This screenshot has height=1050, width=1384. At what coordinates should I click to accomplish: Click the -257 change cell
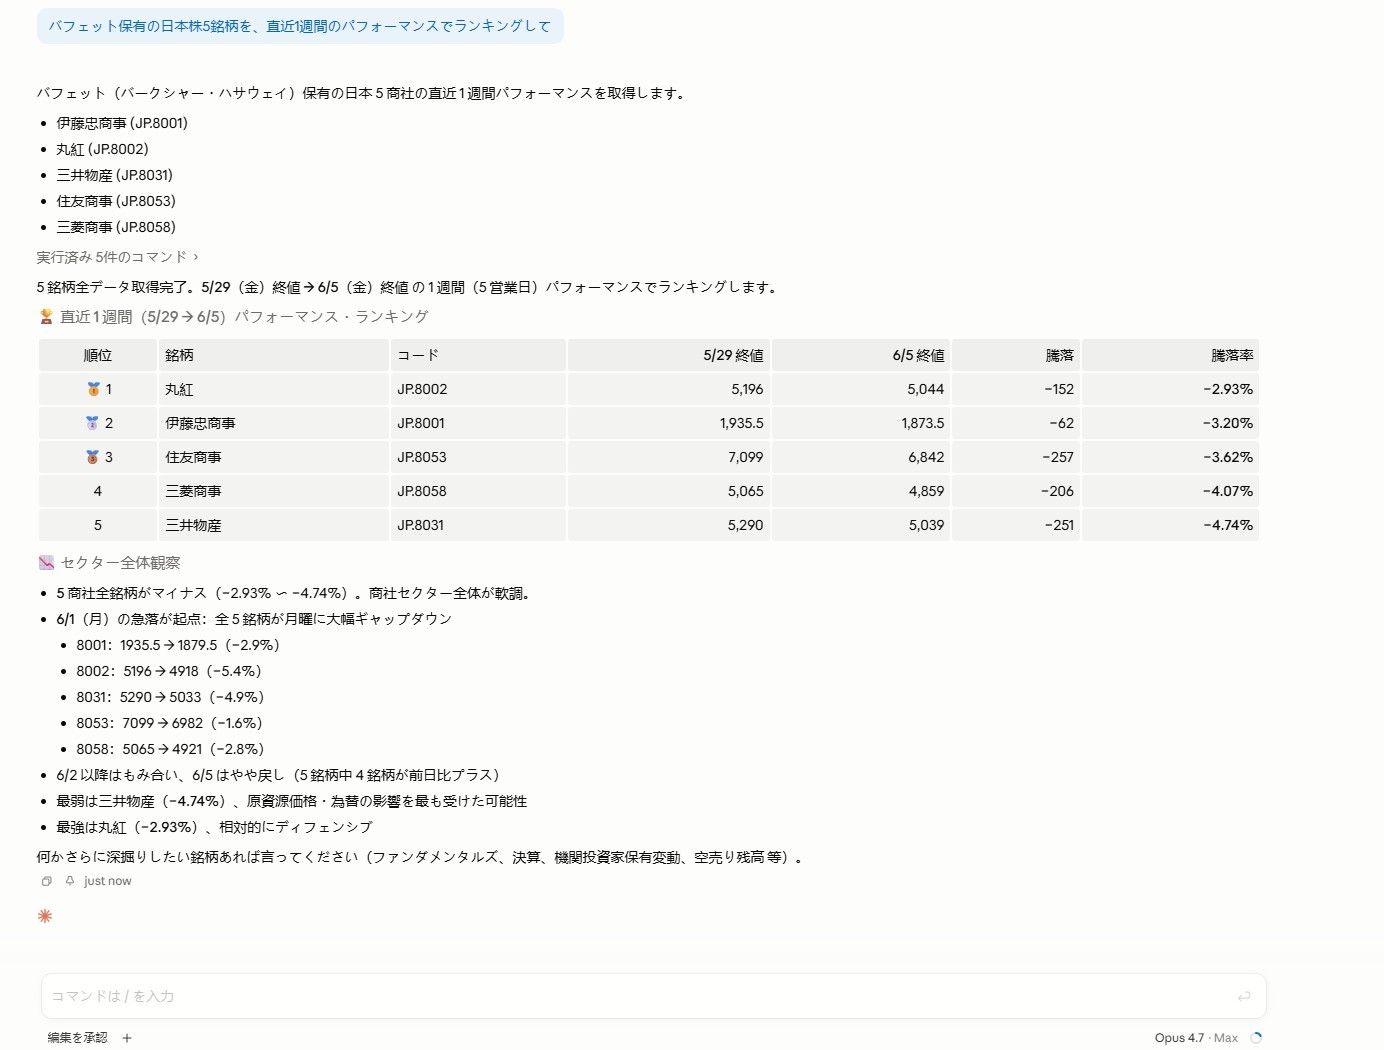(1016, 457)
